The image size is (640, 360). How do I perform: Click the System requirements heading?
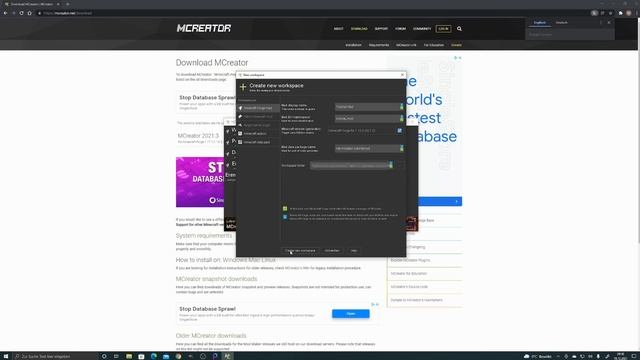204,236
